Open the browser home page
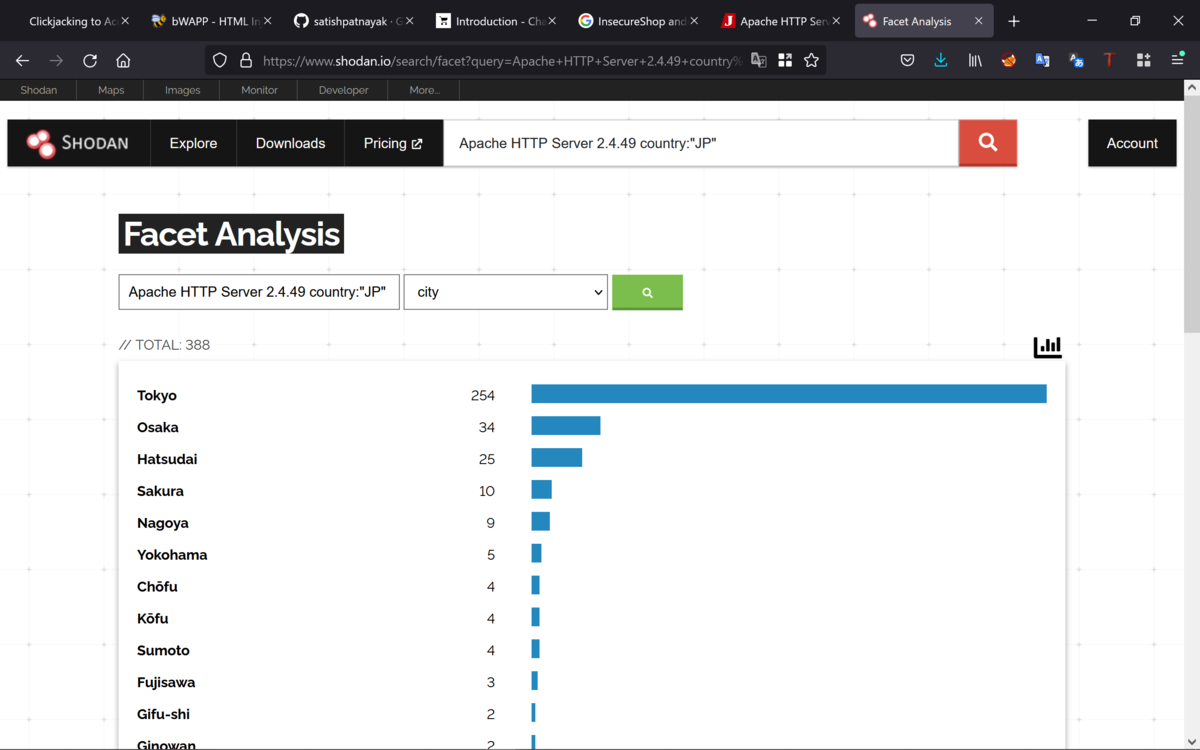1200x750 pixels. click(123, 60)
